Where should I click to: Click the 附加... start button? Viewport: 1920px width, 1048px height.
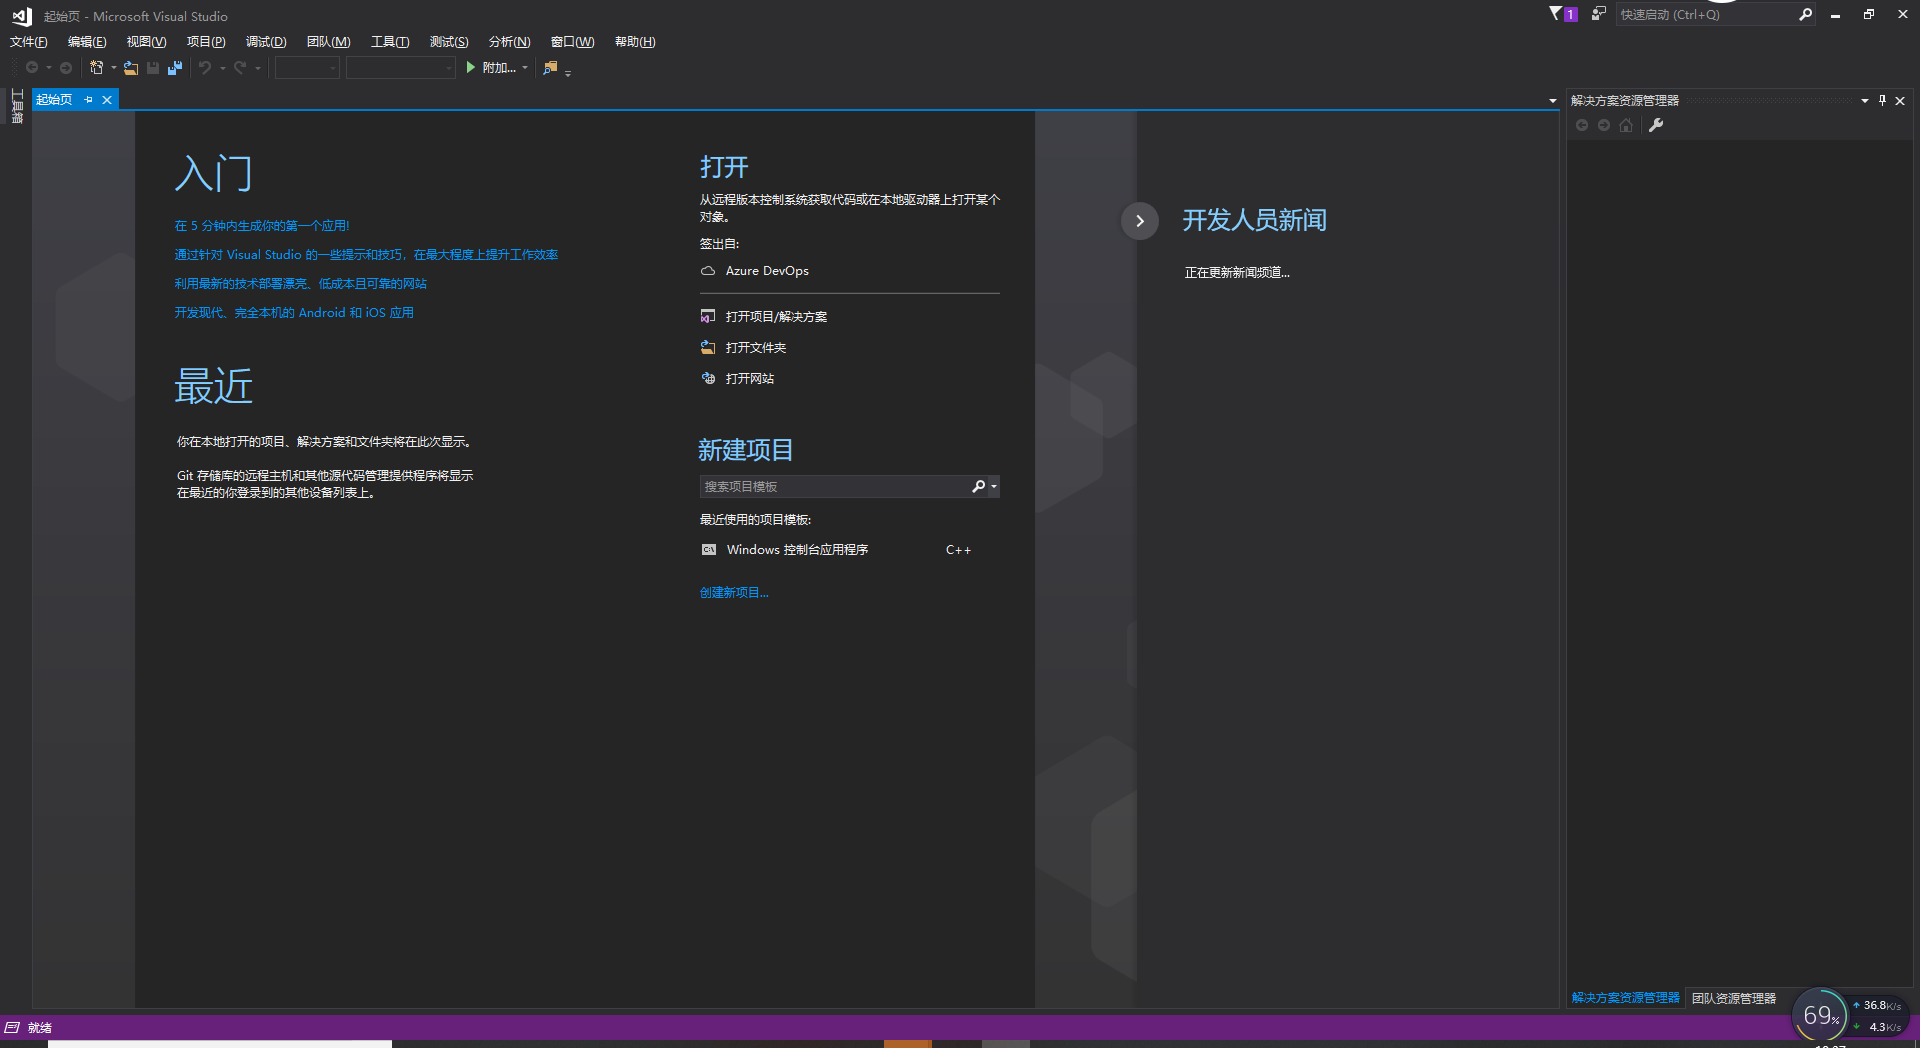pos(491,68)
